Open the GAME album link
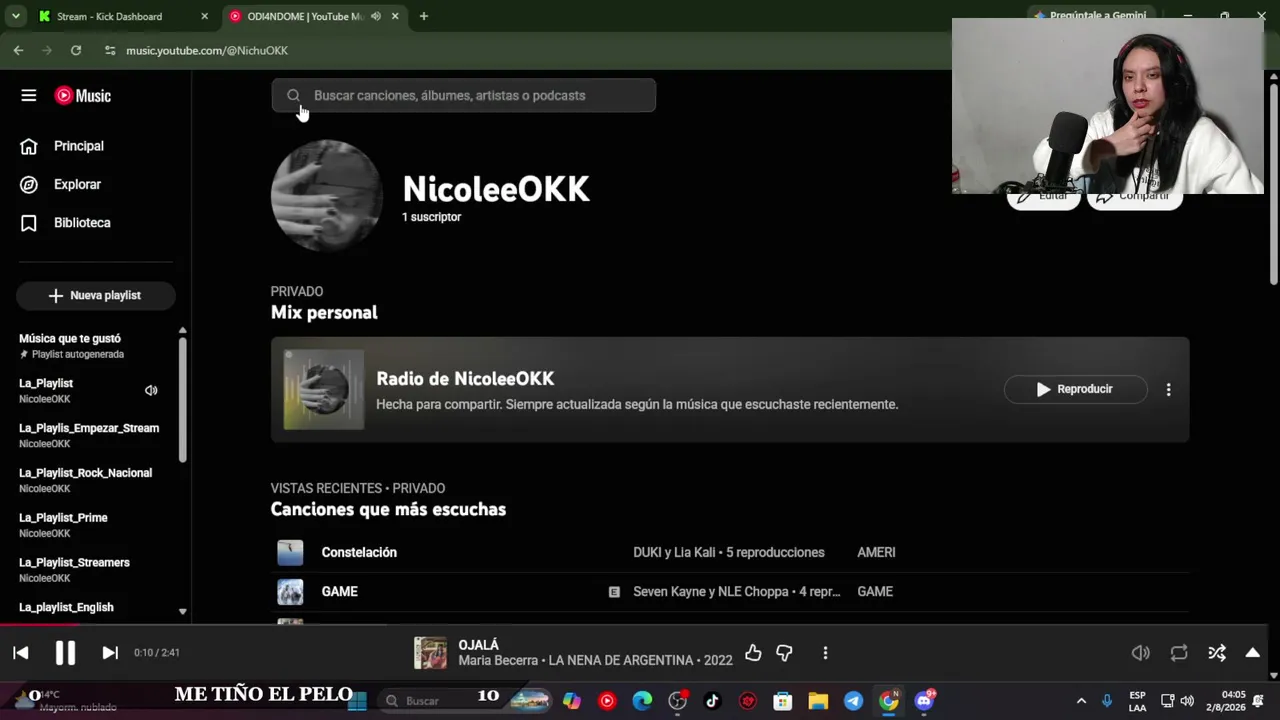The height and width of the screenshot is (720, 1280). coord(875,591)
